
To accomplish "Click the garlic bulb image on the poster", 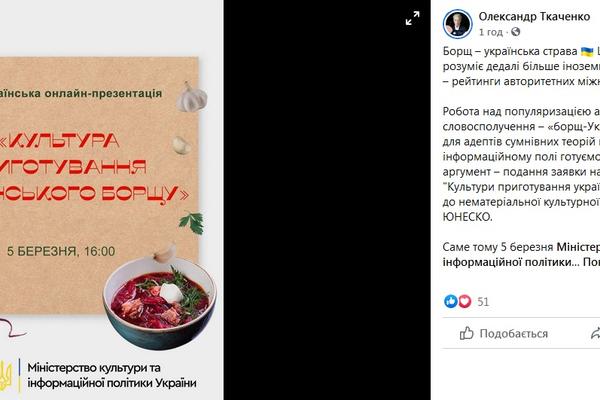I will [192, 98].
